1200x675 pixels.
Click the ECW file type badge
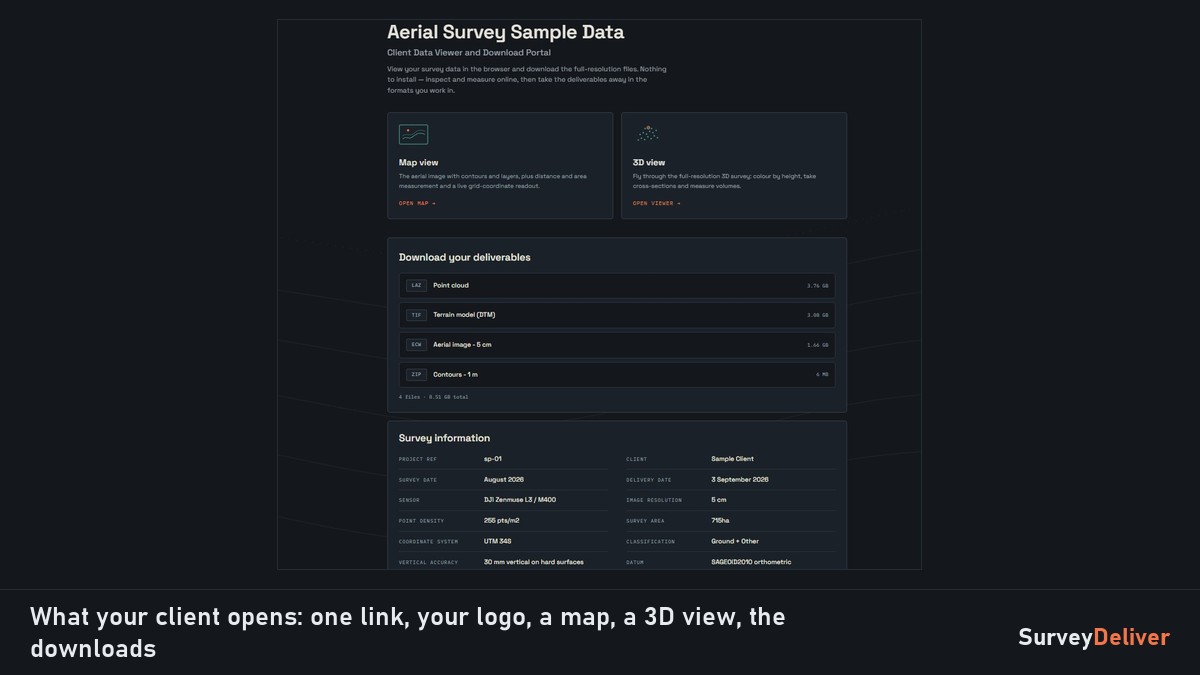point(416,345)
